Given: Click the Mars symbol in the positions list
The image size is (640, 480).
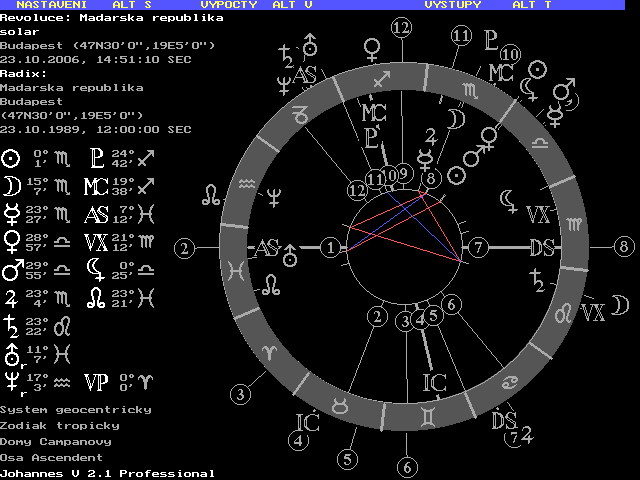Looking at the screenshot, I should click(11, 270).
